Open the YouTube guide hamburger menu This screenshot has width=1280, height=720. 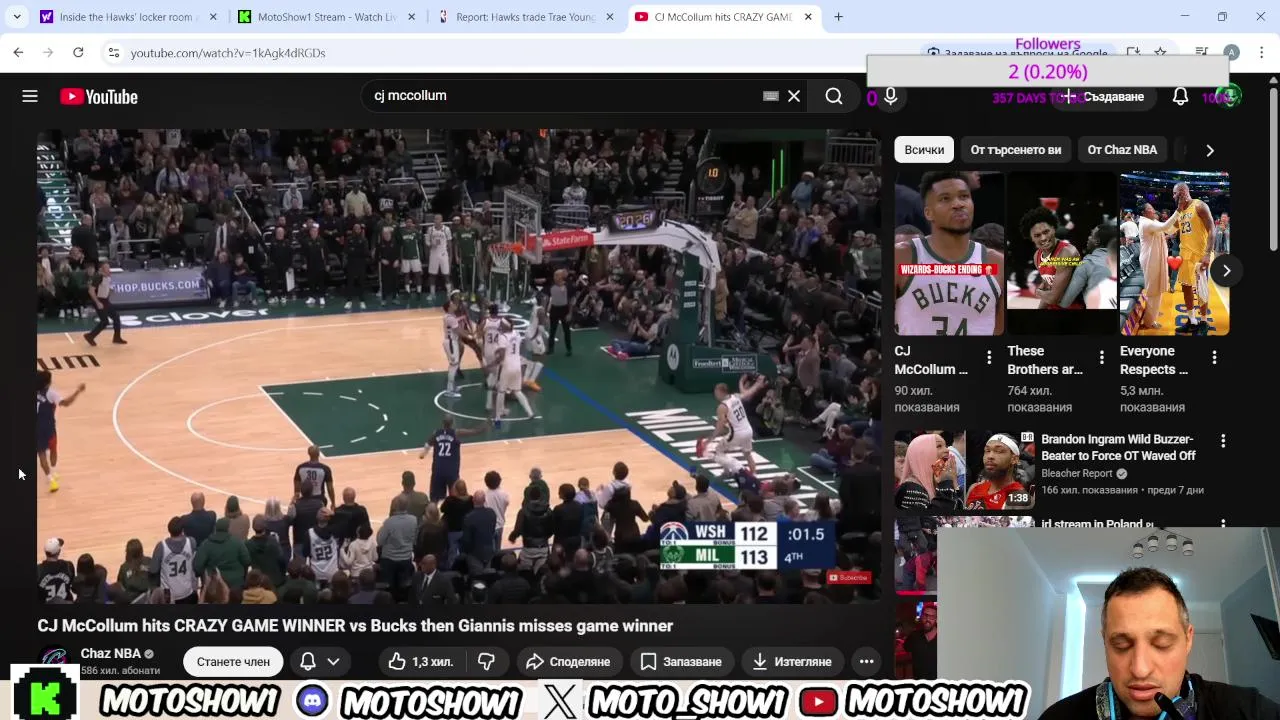tap(30, 96)
